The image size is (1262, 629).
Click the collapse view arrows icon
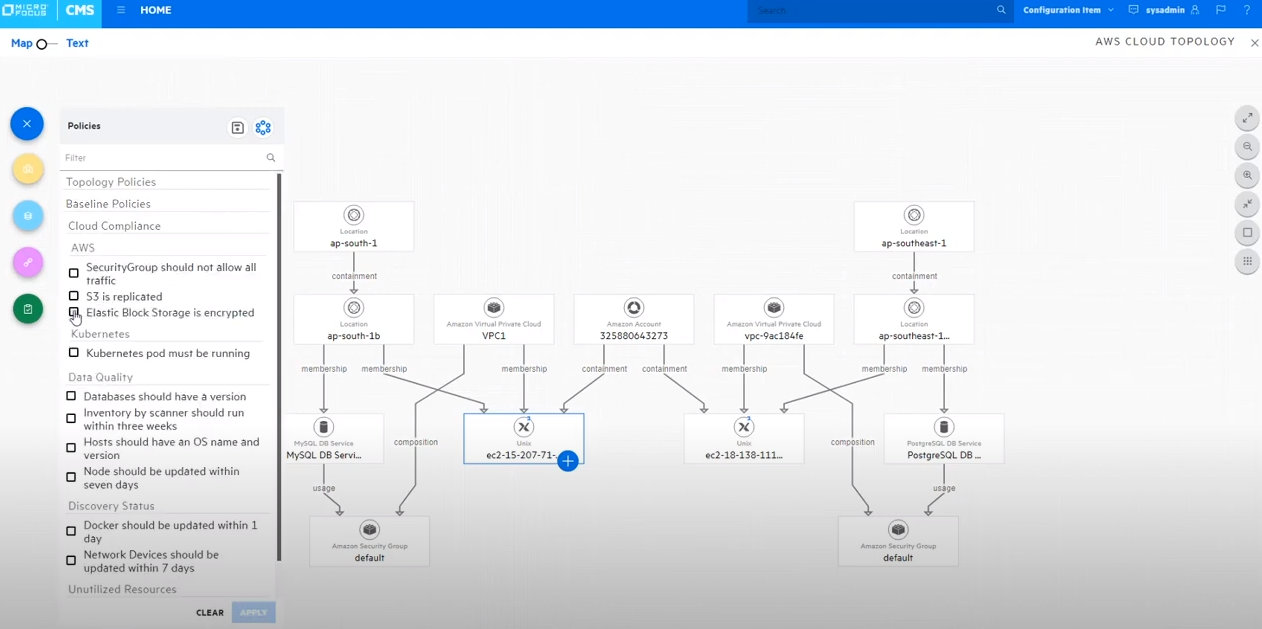[1247, 204]
